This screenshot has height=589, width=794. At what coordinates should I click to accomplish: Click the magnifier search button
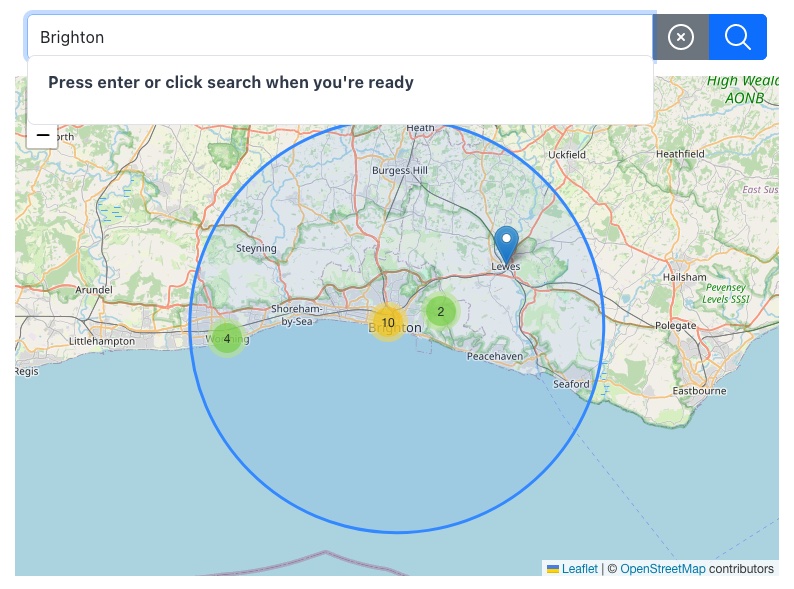737,37
